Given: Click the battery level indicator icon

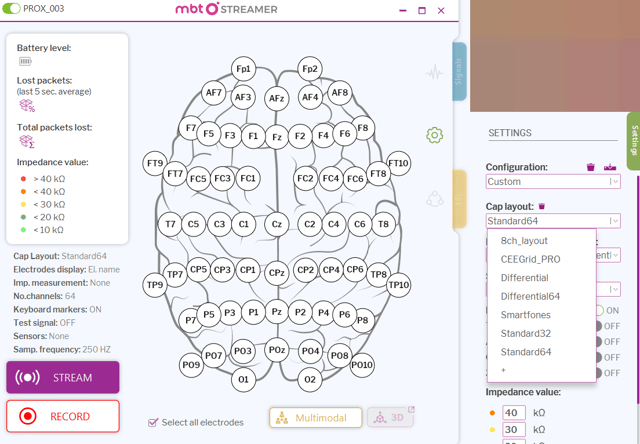Looking at the screenshot, I should 25,61.
